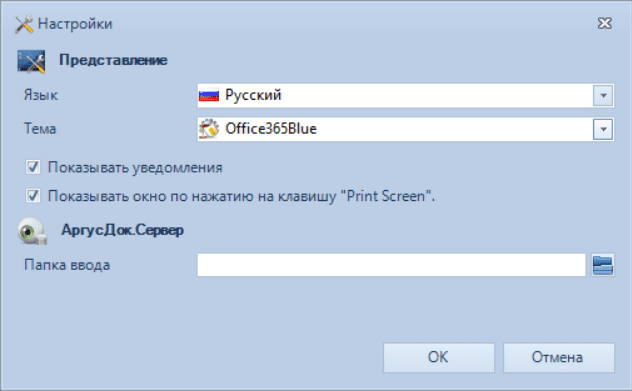Click the Показывать уведомления label text

pos(135,168)
